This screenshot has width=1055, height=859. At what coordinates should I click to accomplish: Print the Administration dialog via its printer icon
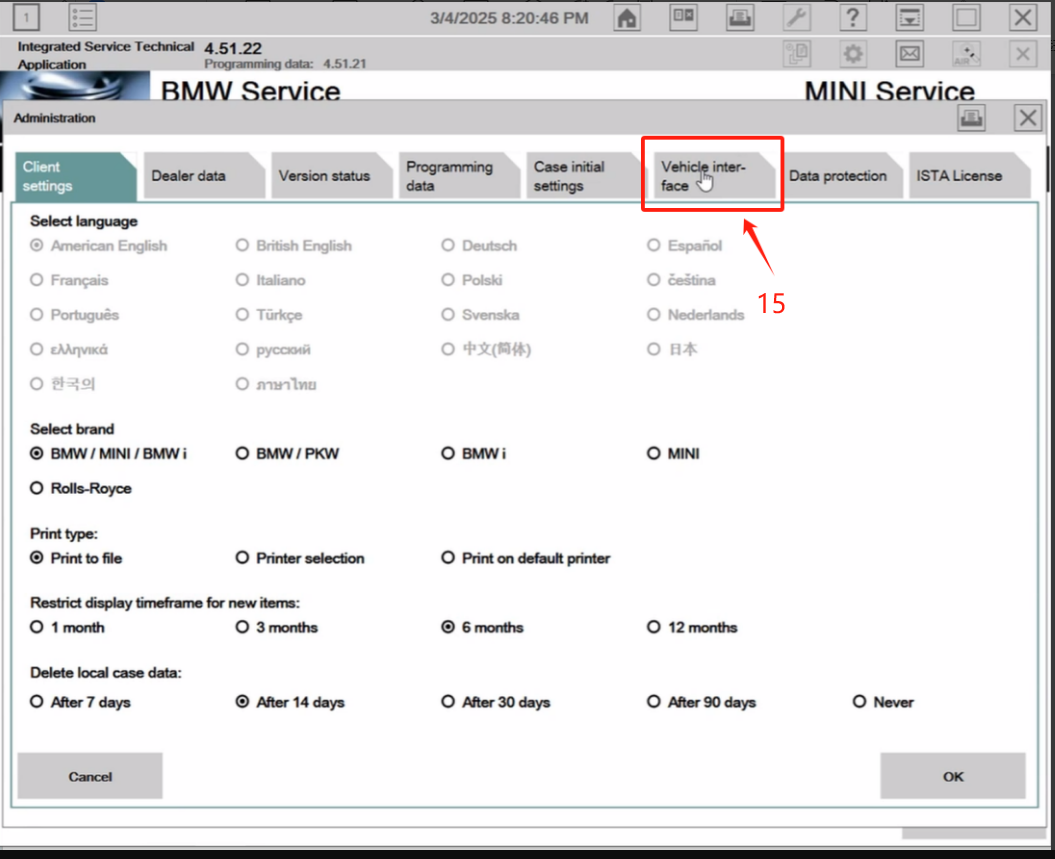point(971,118)
